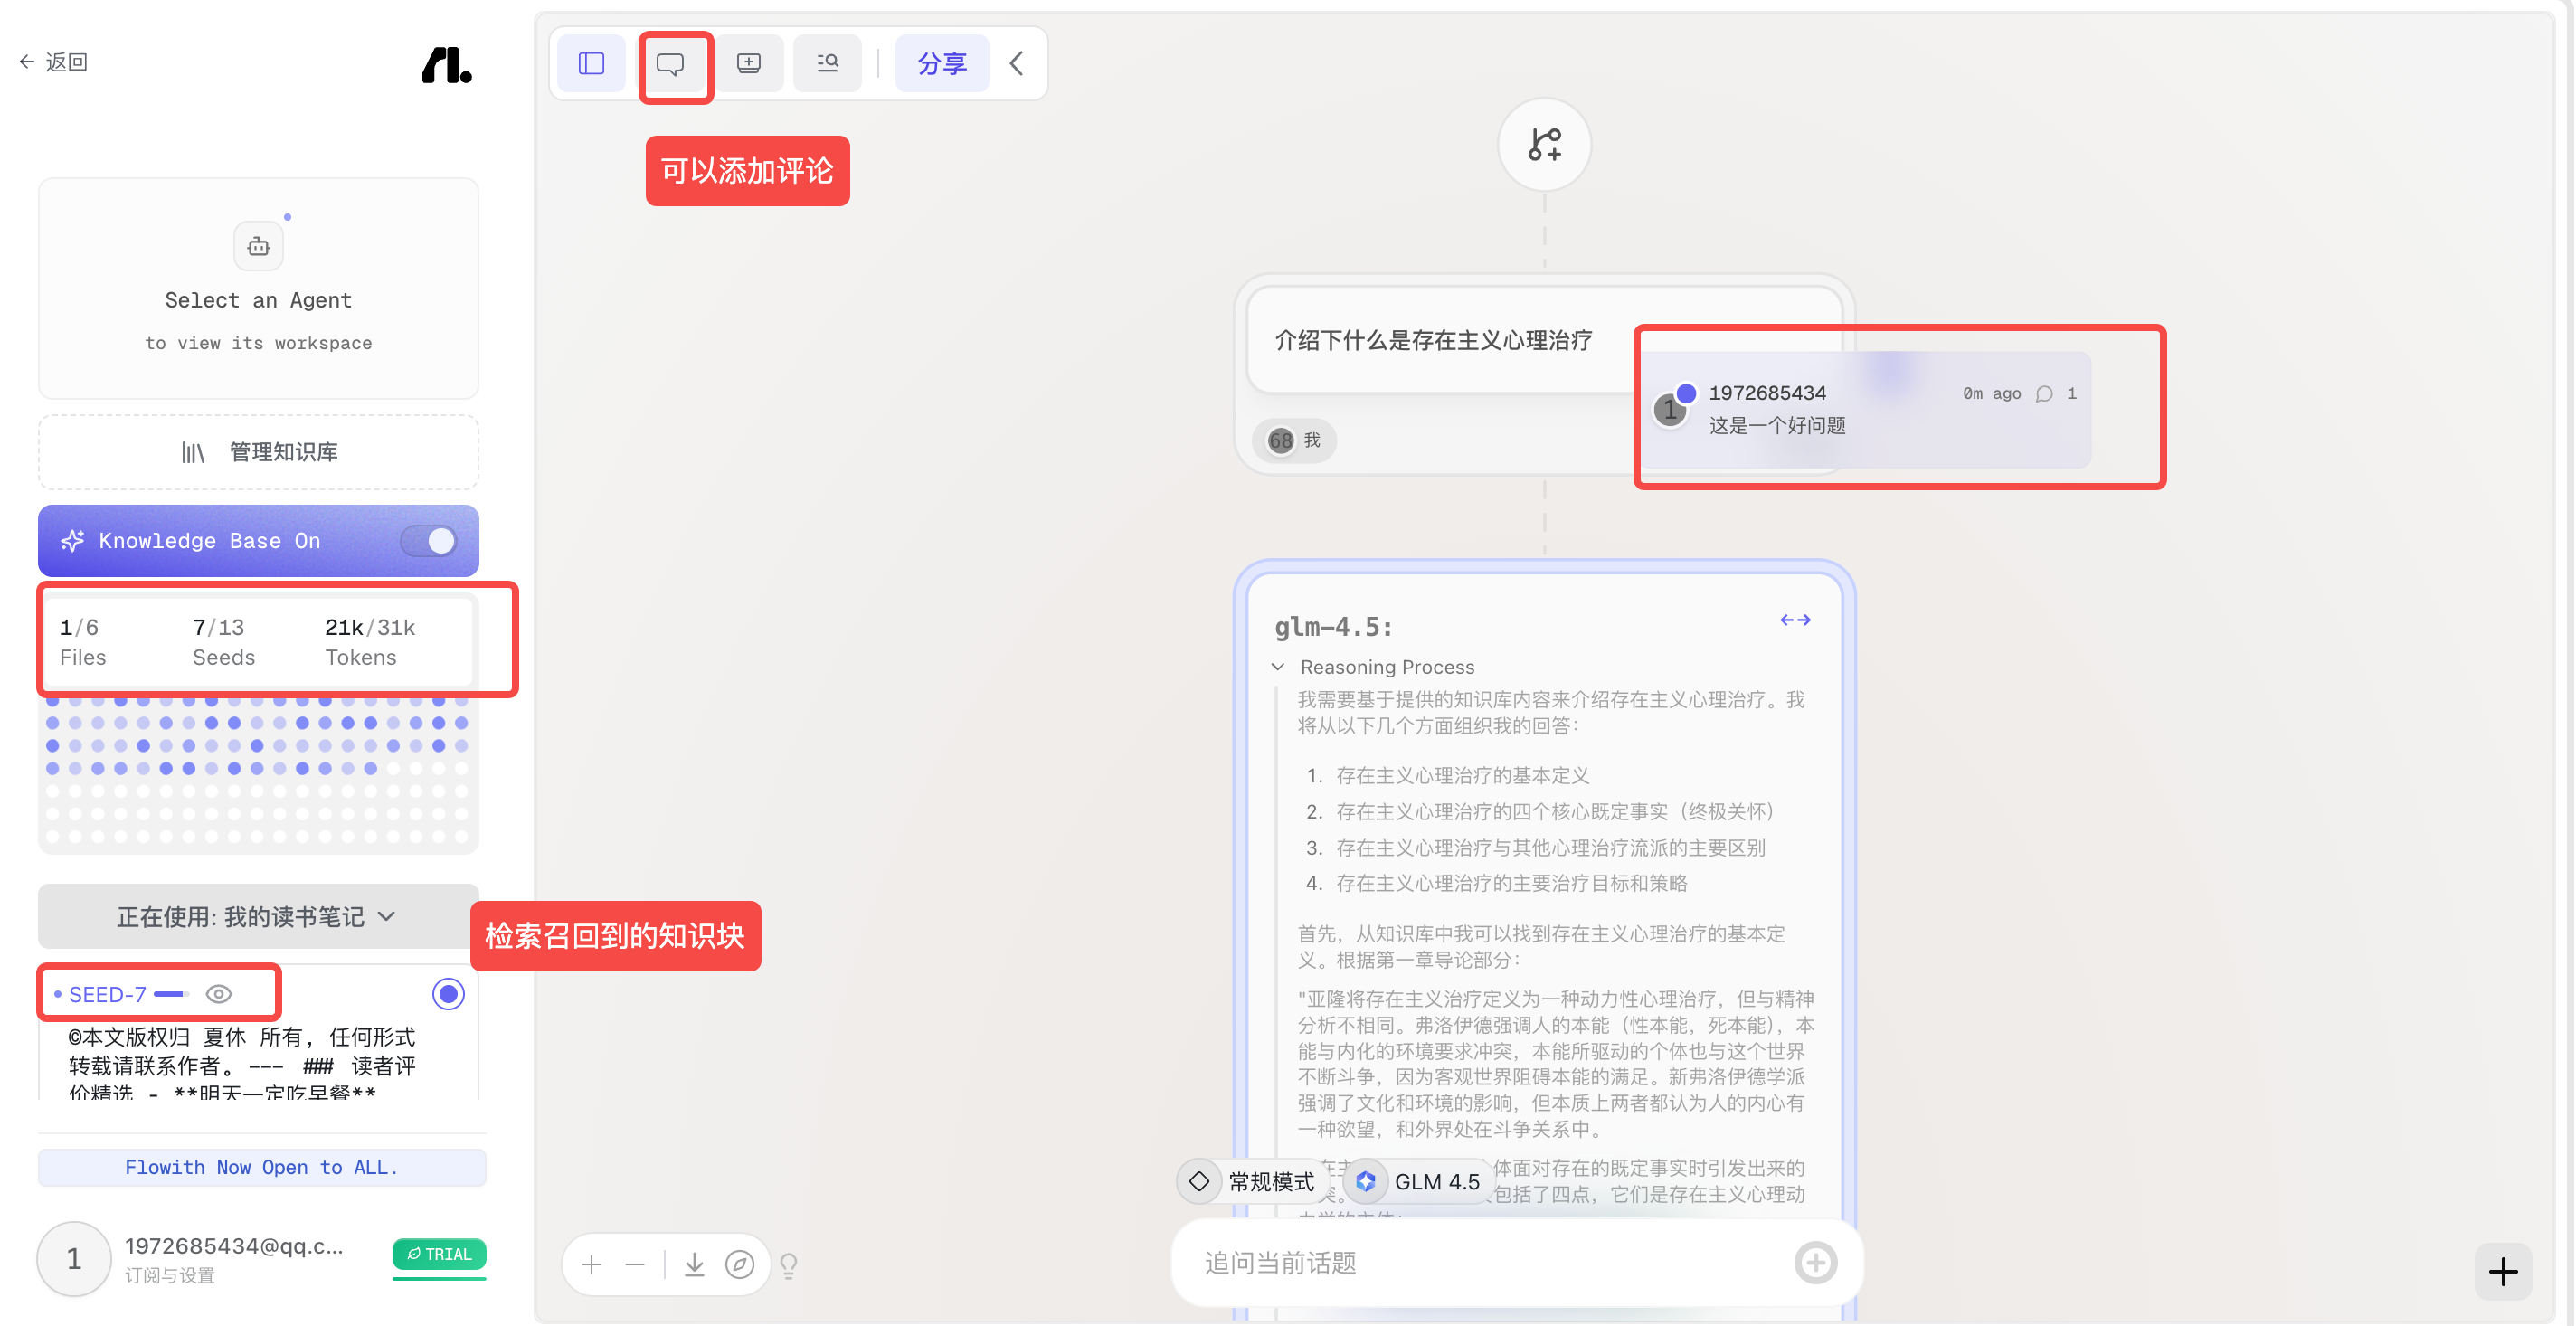2576x1326 pixels.
Task: Click the compass recenter icon
Action: (x=740, y=1265)
